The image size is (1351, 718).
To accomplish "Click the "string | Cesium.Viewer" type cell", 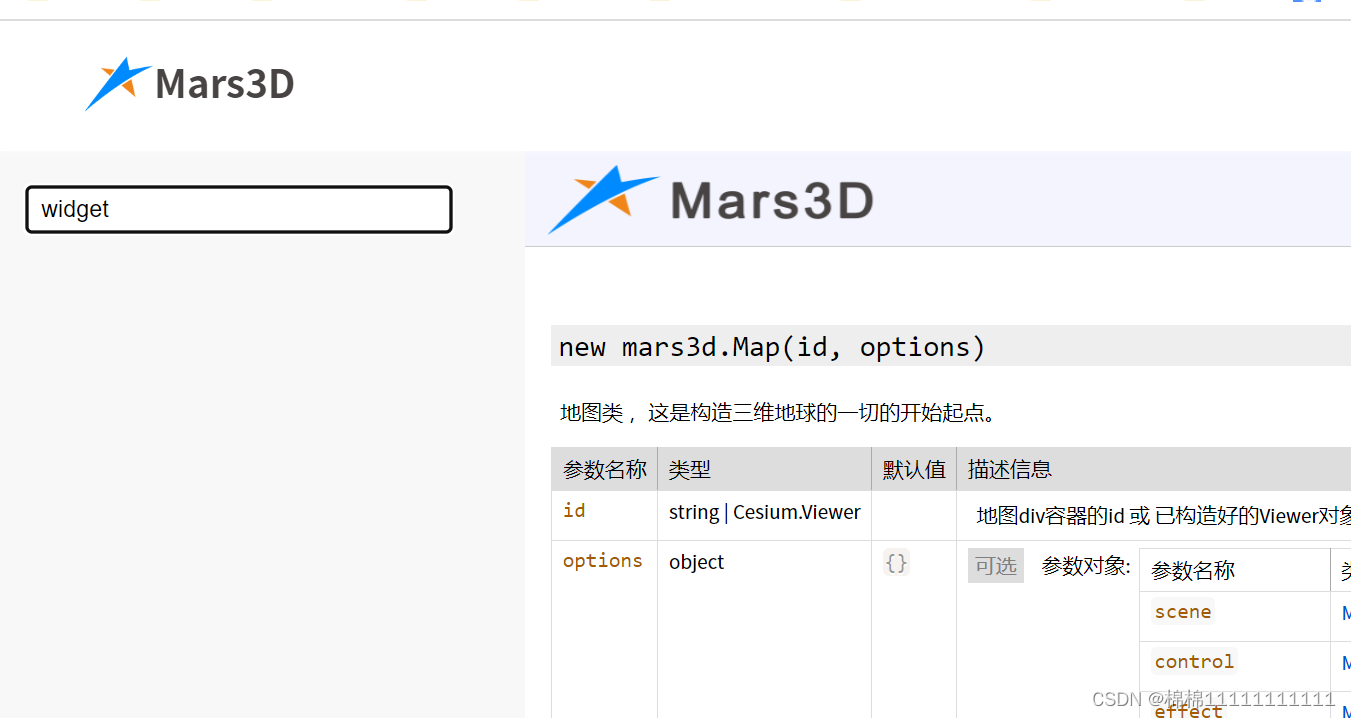I will point(765,512).
